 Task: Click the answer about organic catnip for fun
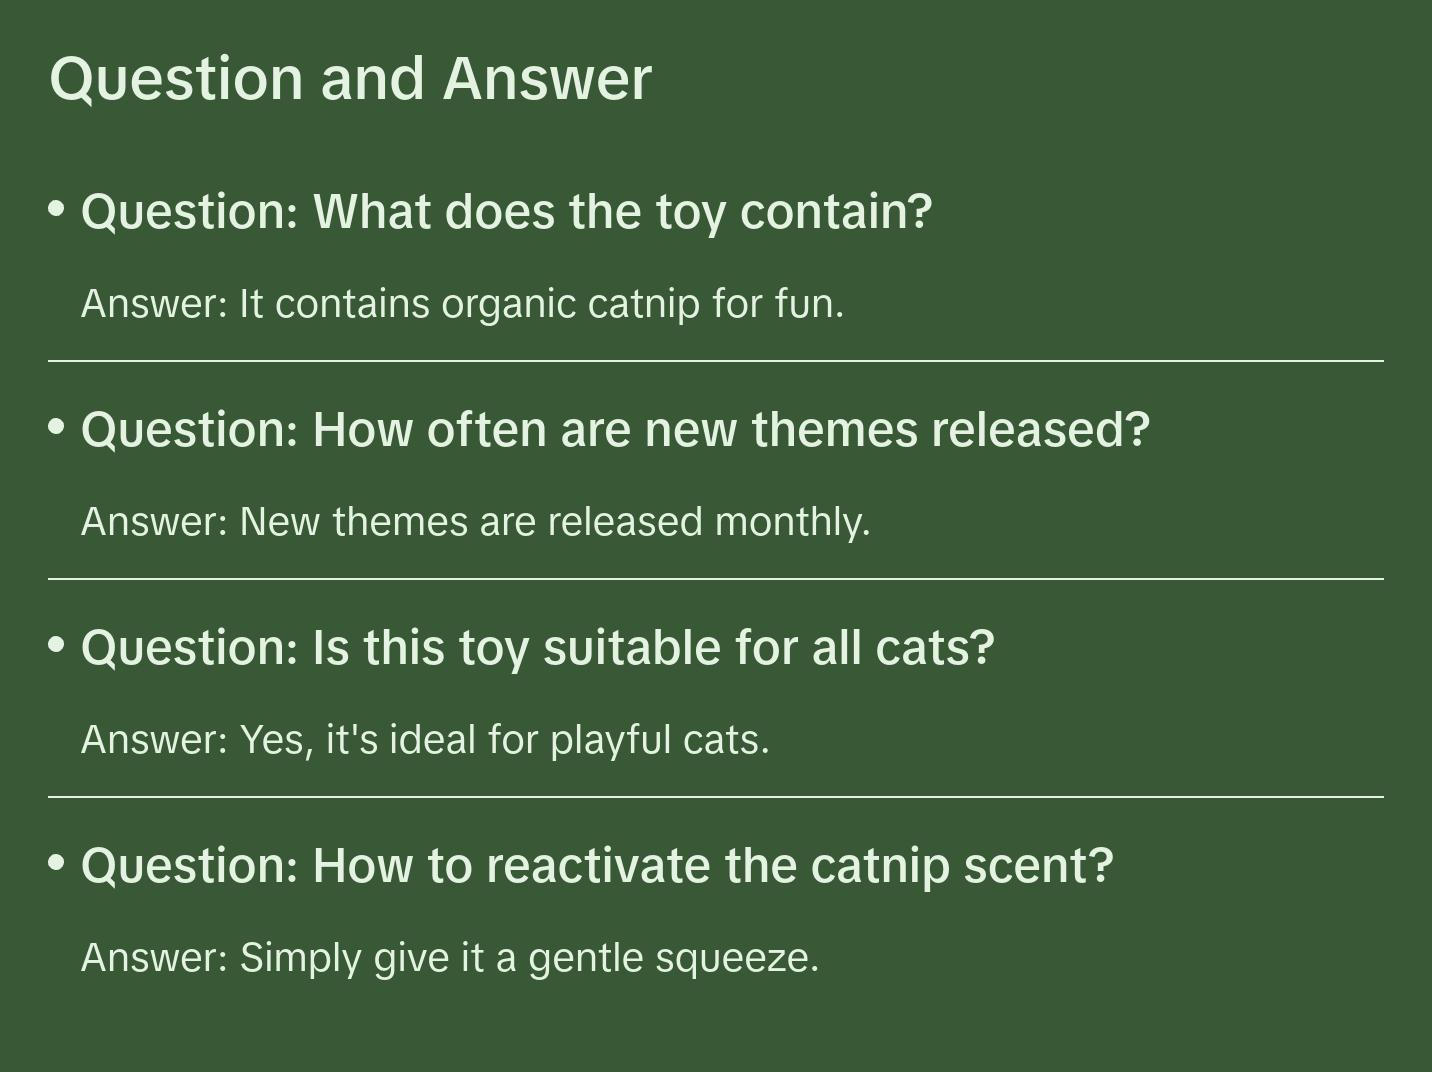462,304
